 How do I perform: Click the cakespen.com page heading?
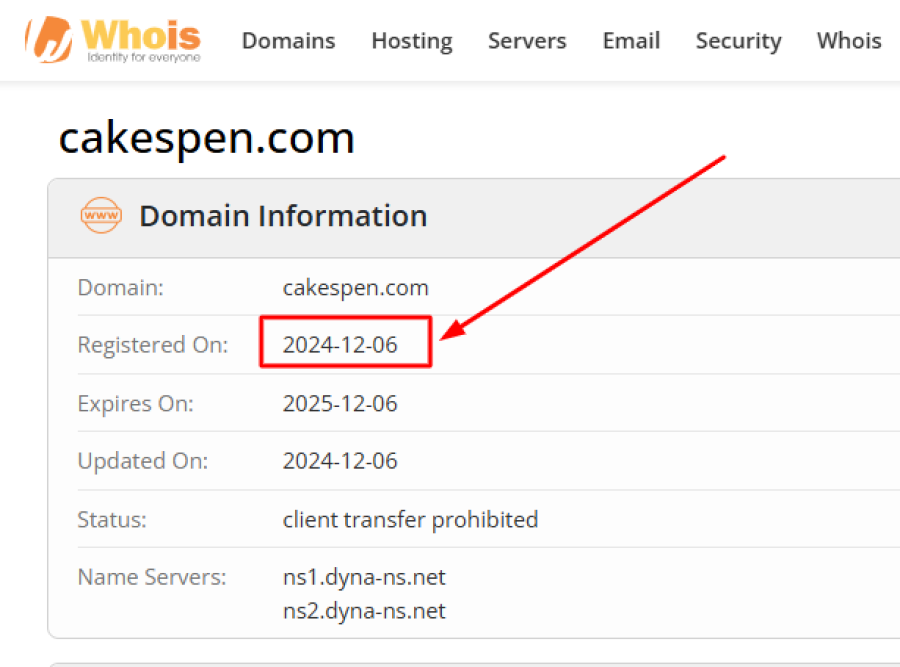click(207, 138)
